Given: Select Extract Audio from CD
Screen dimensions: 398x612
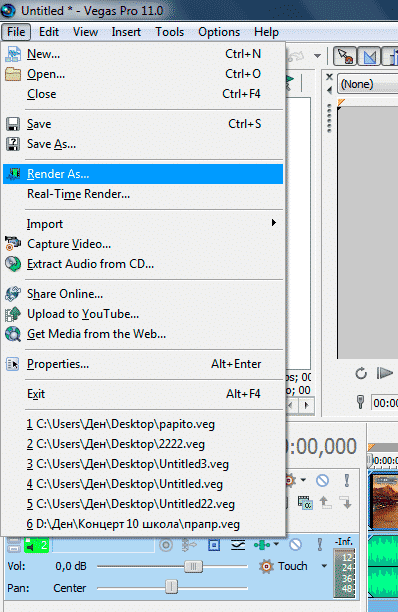Looking at the screenshot, I should [143, 264].
